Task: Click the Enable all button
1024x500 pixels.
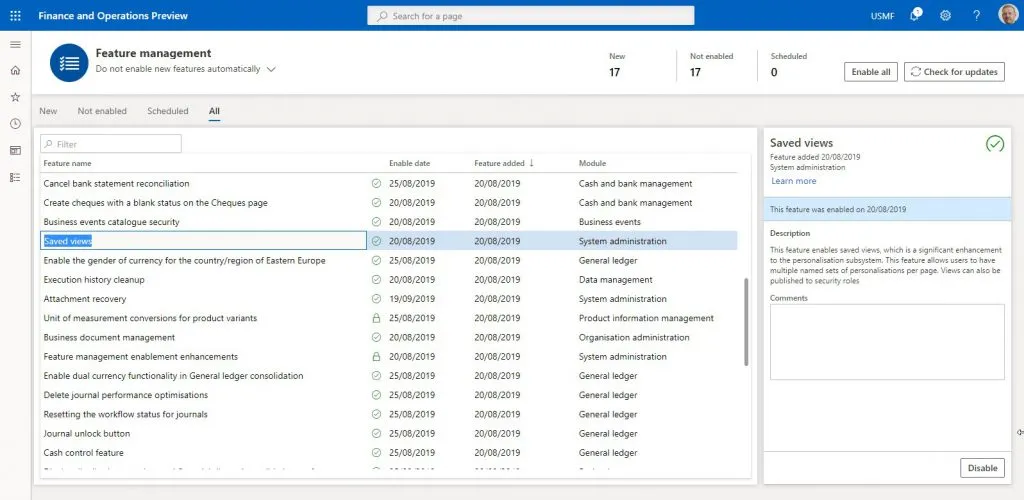Action: click(x=871, y=72)
